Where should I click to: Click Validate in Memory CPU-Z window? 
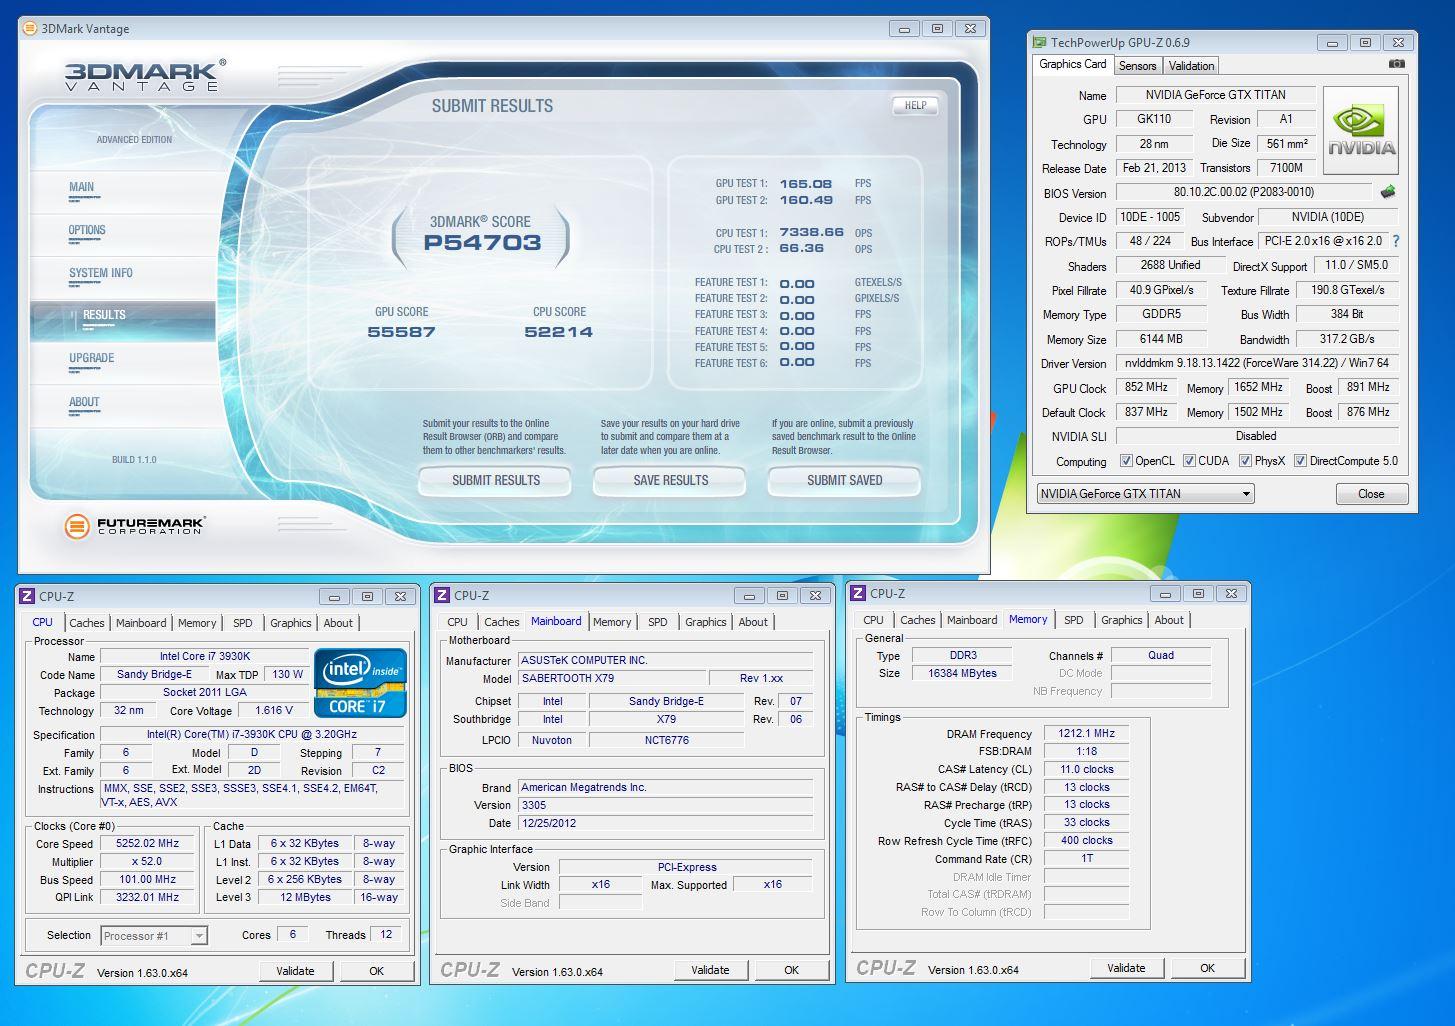tap(1126, 968)
